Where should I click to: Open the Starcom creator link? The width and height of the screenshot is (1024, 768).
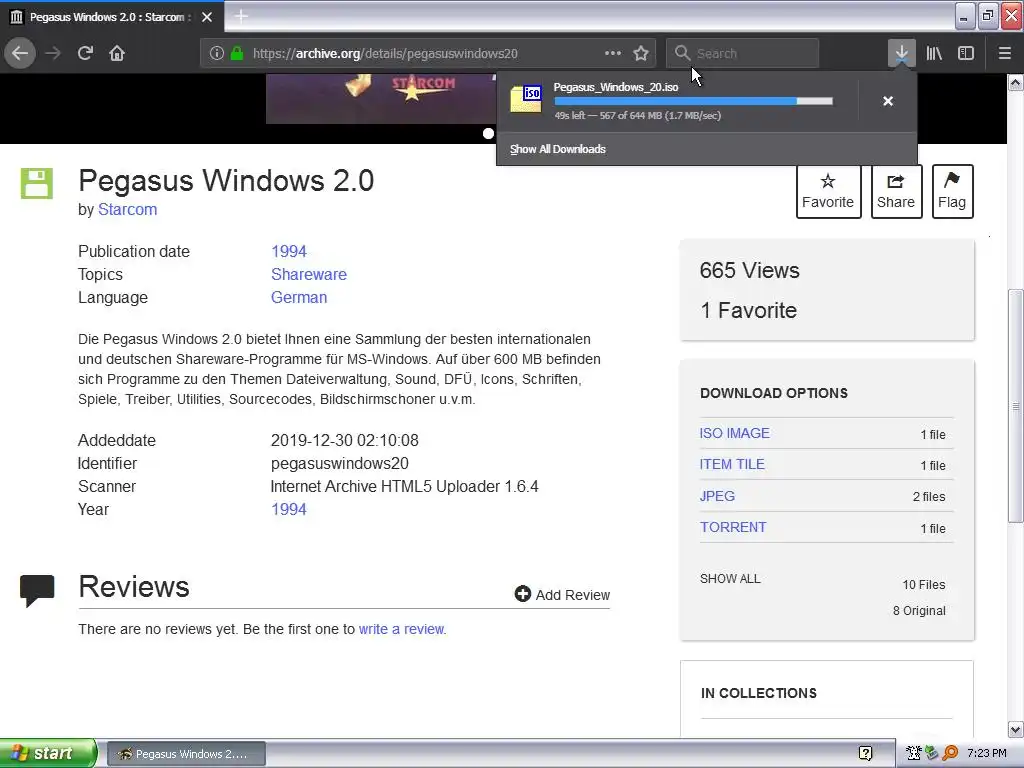coord(127,210)
